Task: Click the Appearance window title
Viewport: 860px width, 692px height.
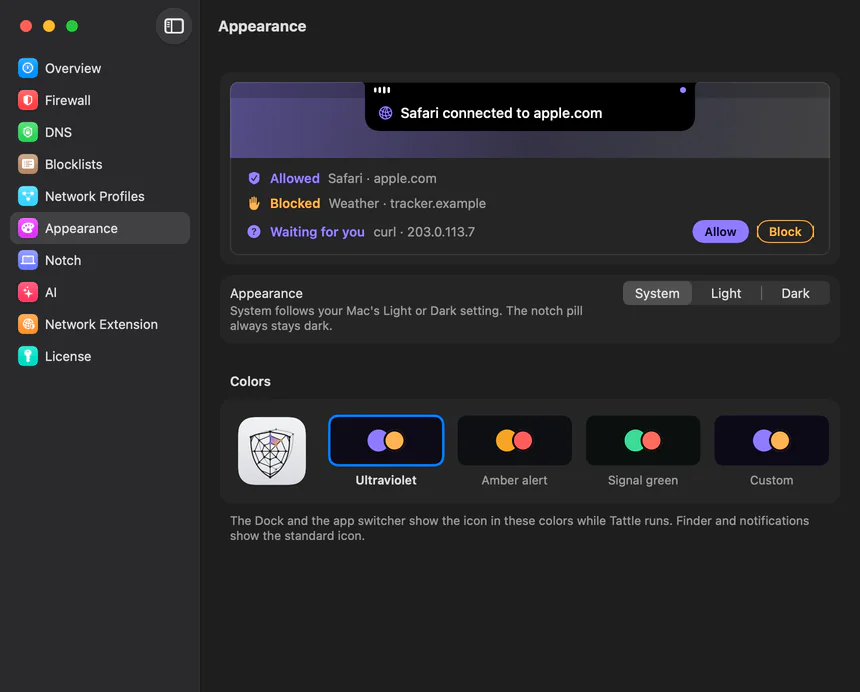Action: point(262,26)
